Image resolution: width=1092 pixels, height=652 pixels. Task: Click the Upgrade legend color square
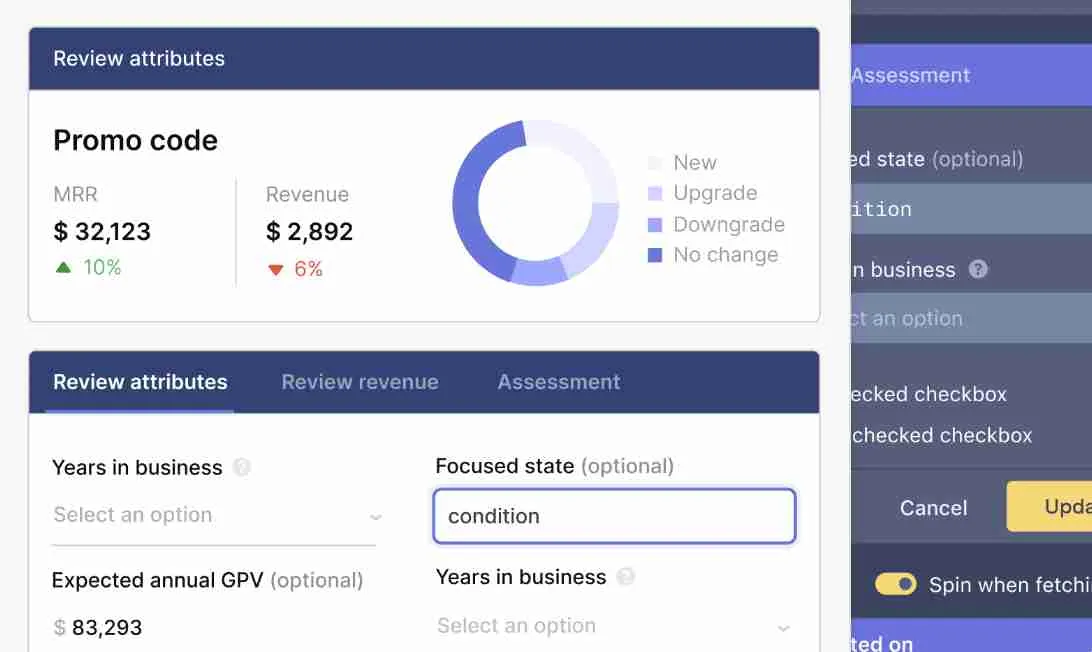(655, 194)
